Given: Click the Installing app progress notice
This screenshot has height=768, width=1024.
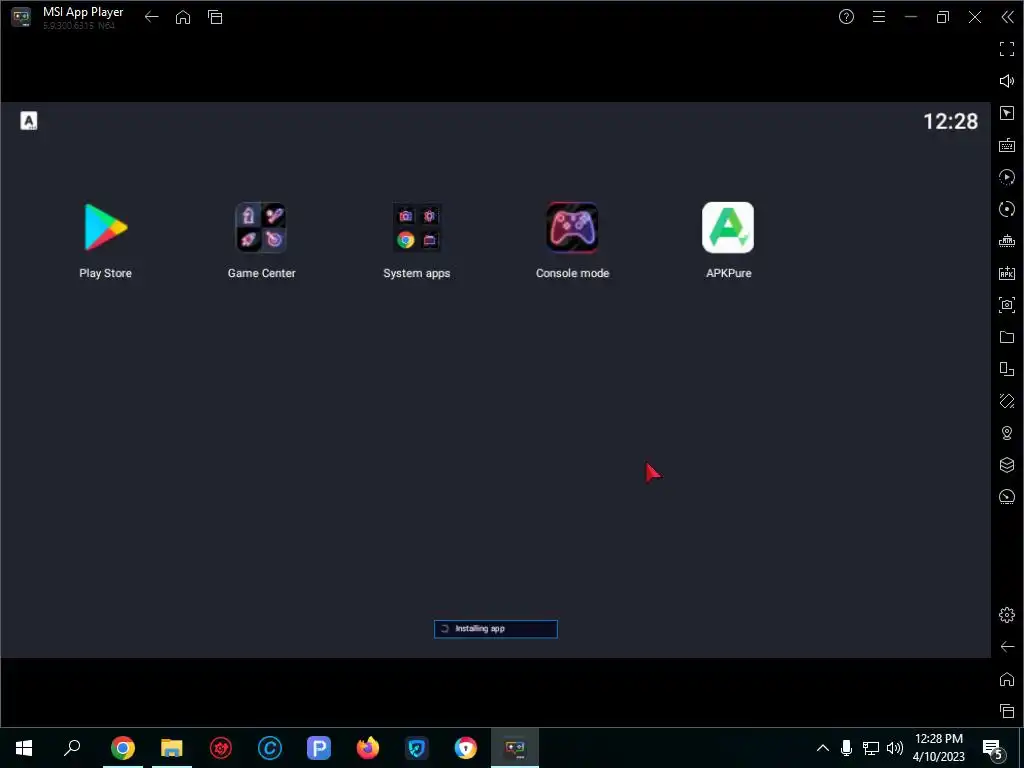Looking at the screenshot, I should point(496,629).
